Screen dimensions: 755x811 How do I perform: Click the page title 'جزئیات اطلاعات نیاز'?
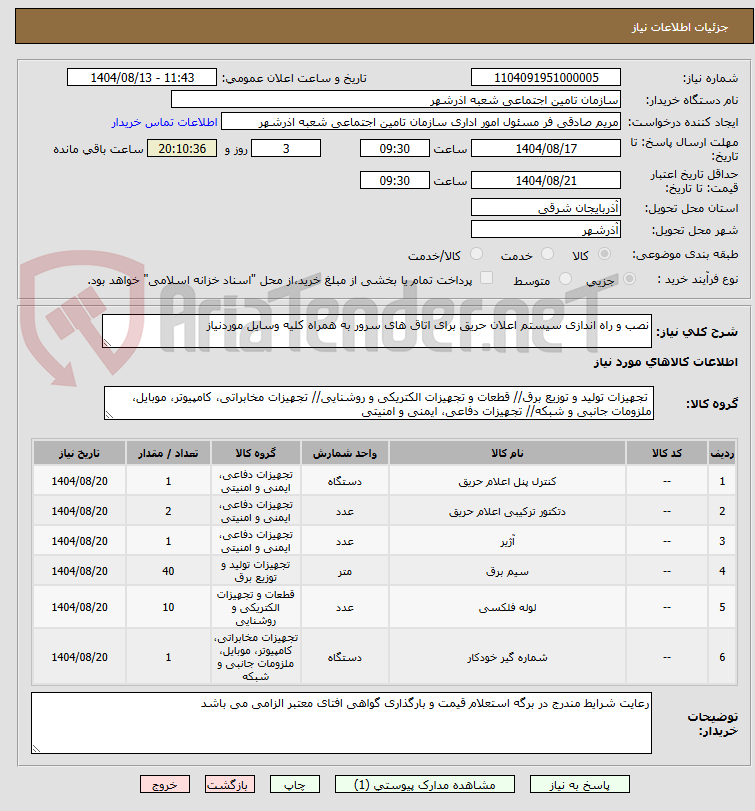680,27
